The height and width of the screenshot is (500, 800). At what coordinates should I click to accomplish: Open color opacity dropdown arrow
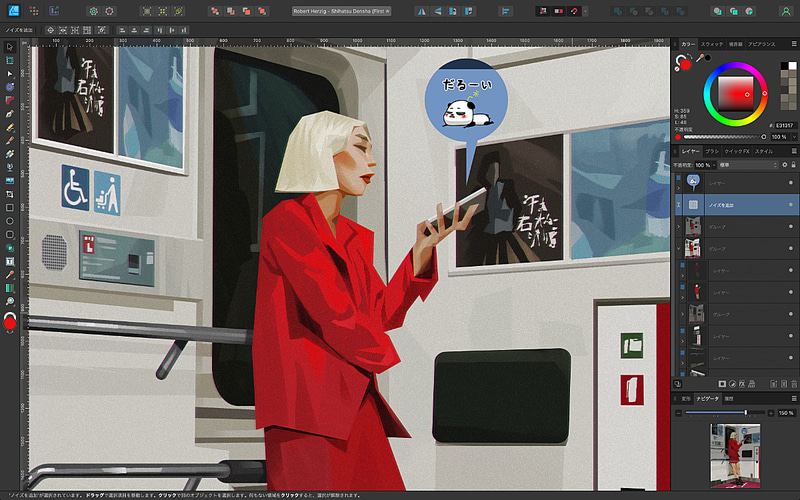[794, 137]
